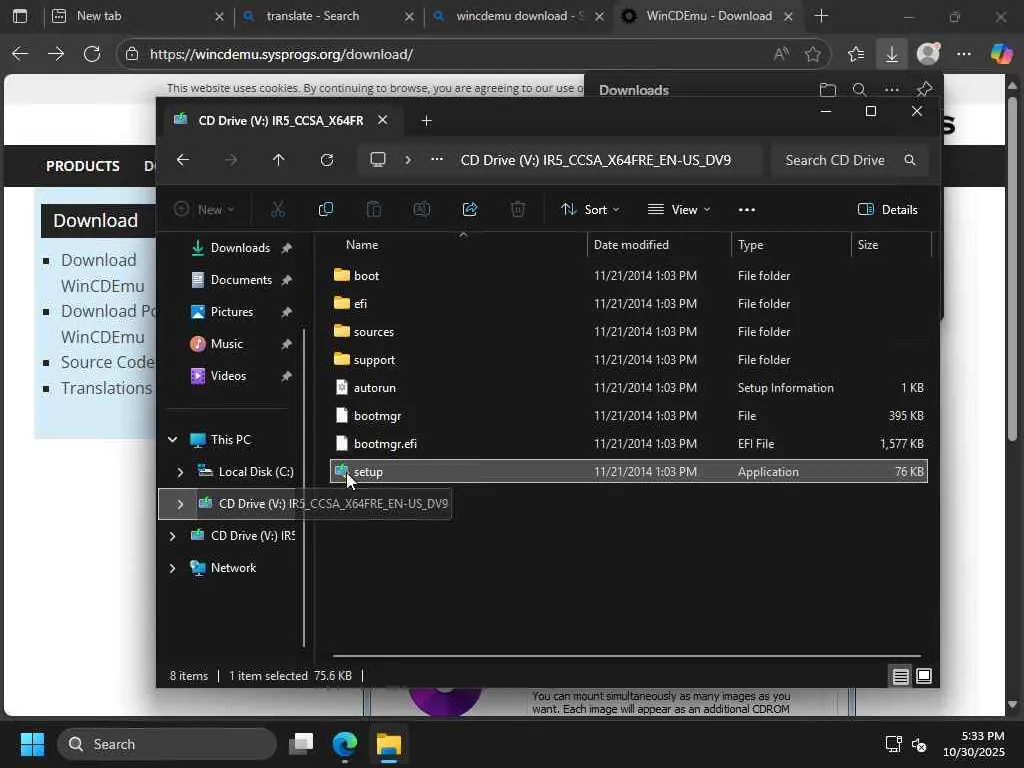Screen dimensions: 1024x768
Task: Open the Windows Start menu
Action: tap(32, 743)
